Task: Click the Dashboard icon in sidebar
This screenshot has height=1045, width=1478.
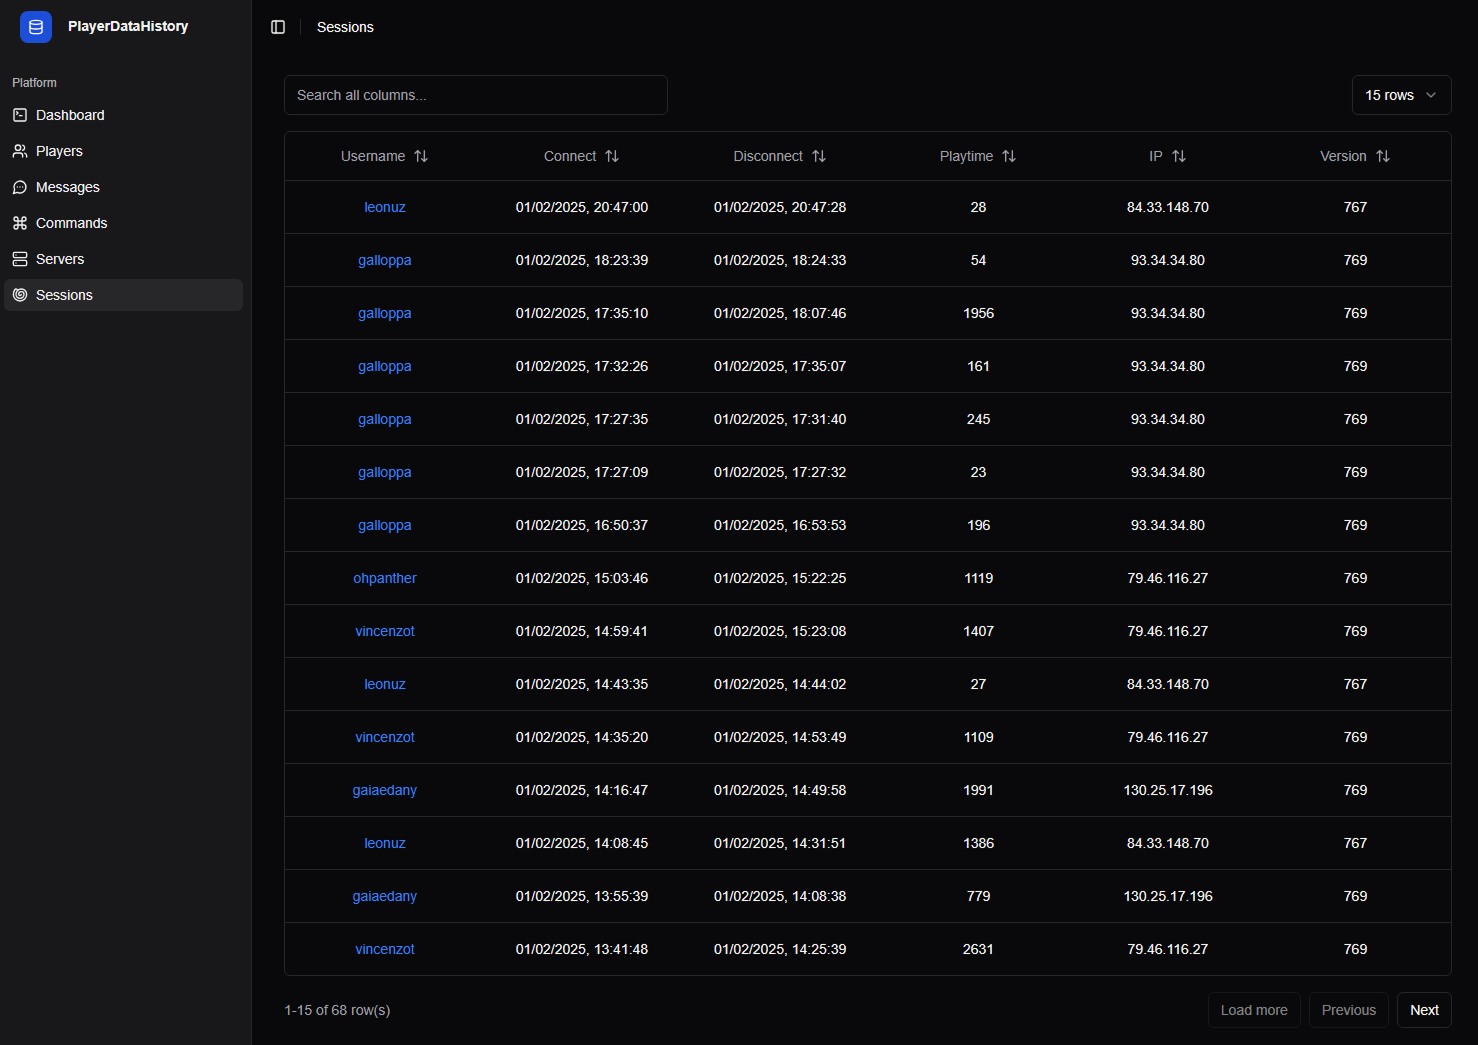Action: coord(20,115)
